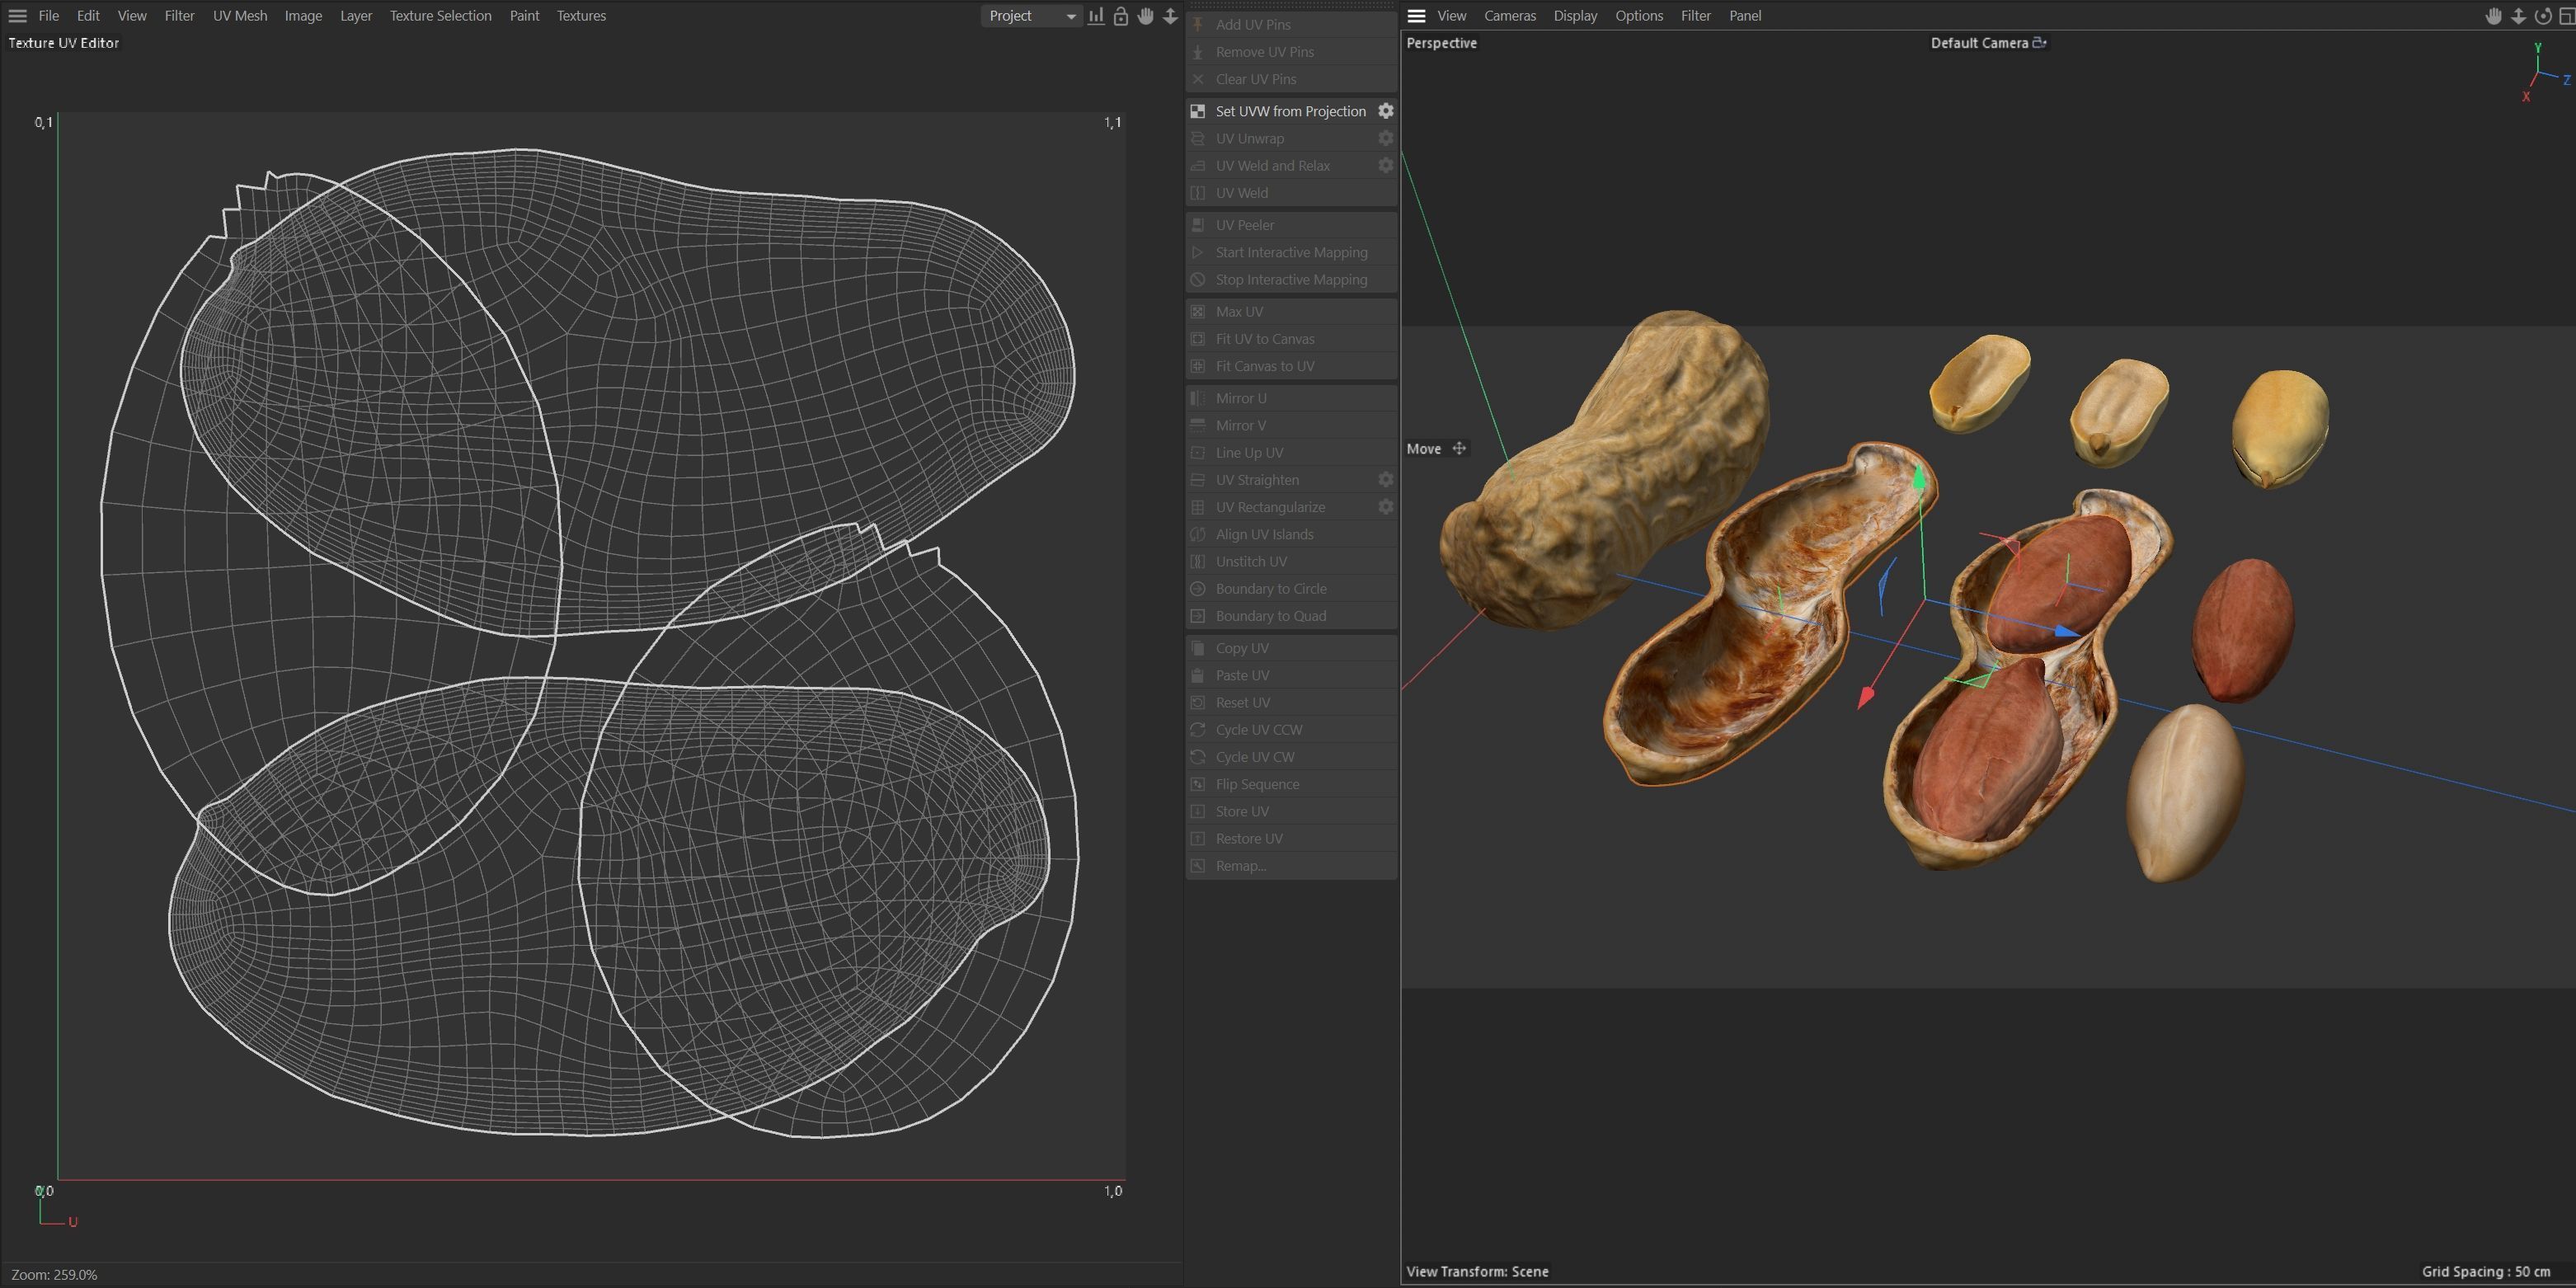Click the Mirror V icon

(x=1198, y=425)
